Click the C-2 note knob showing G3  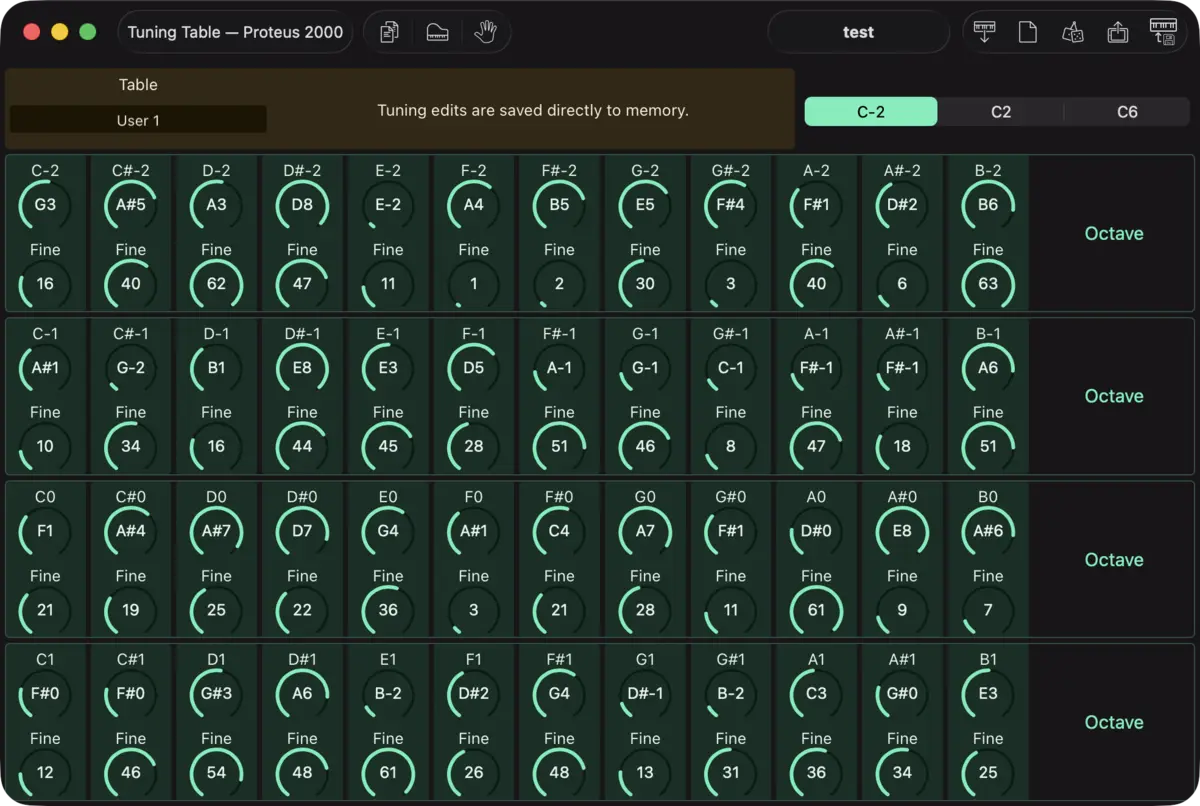tap(45, 205)
